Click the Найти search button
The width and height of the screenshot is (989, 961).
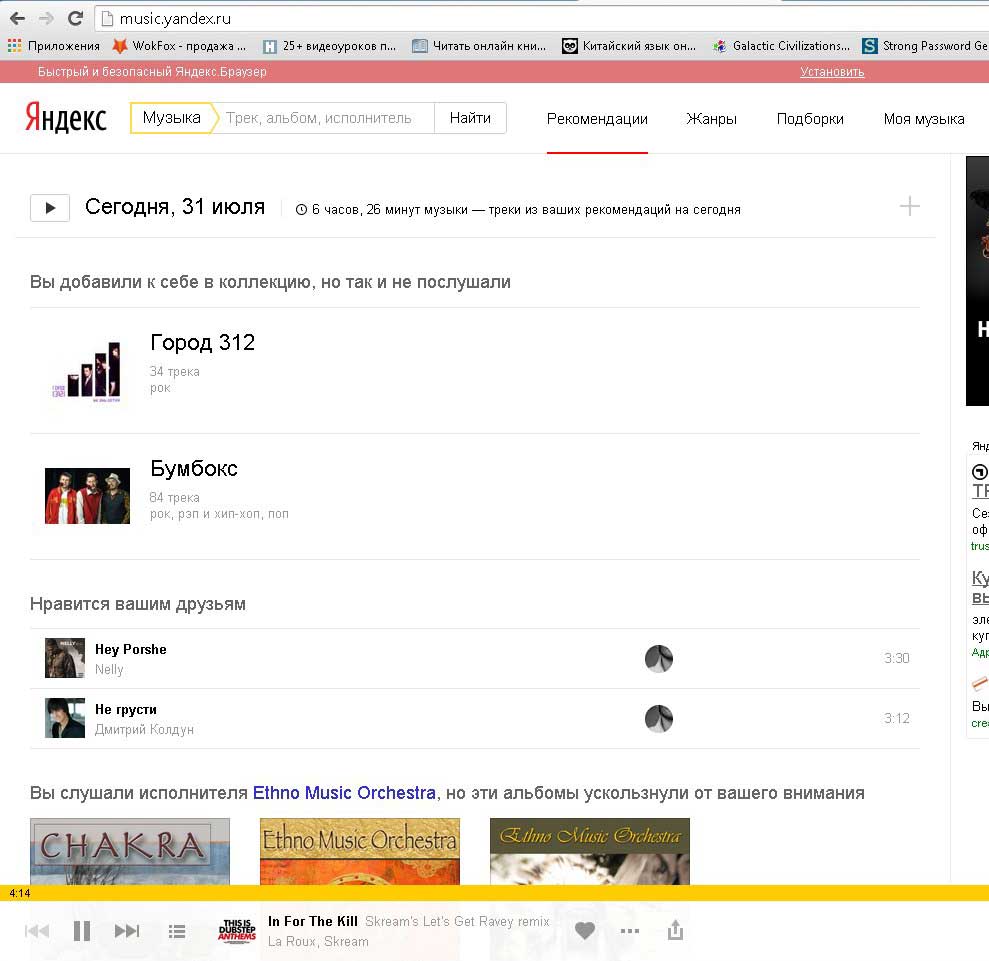(x=470, y=118)
